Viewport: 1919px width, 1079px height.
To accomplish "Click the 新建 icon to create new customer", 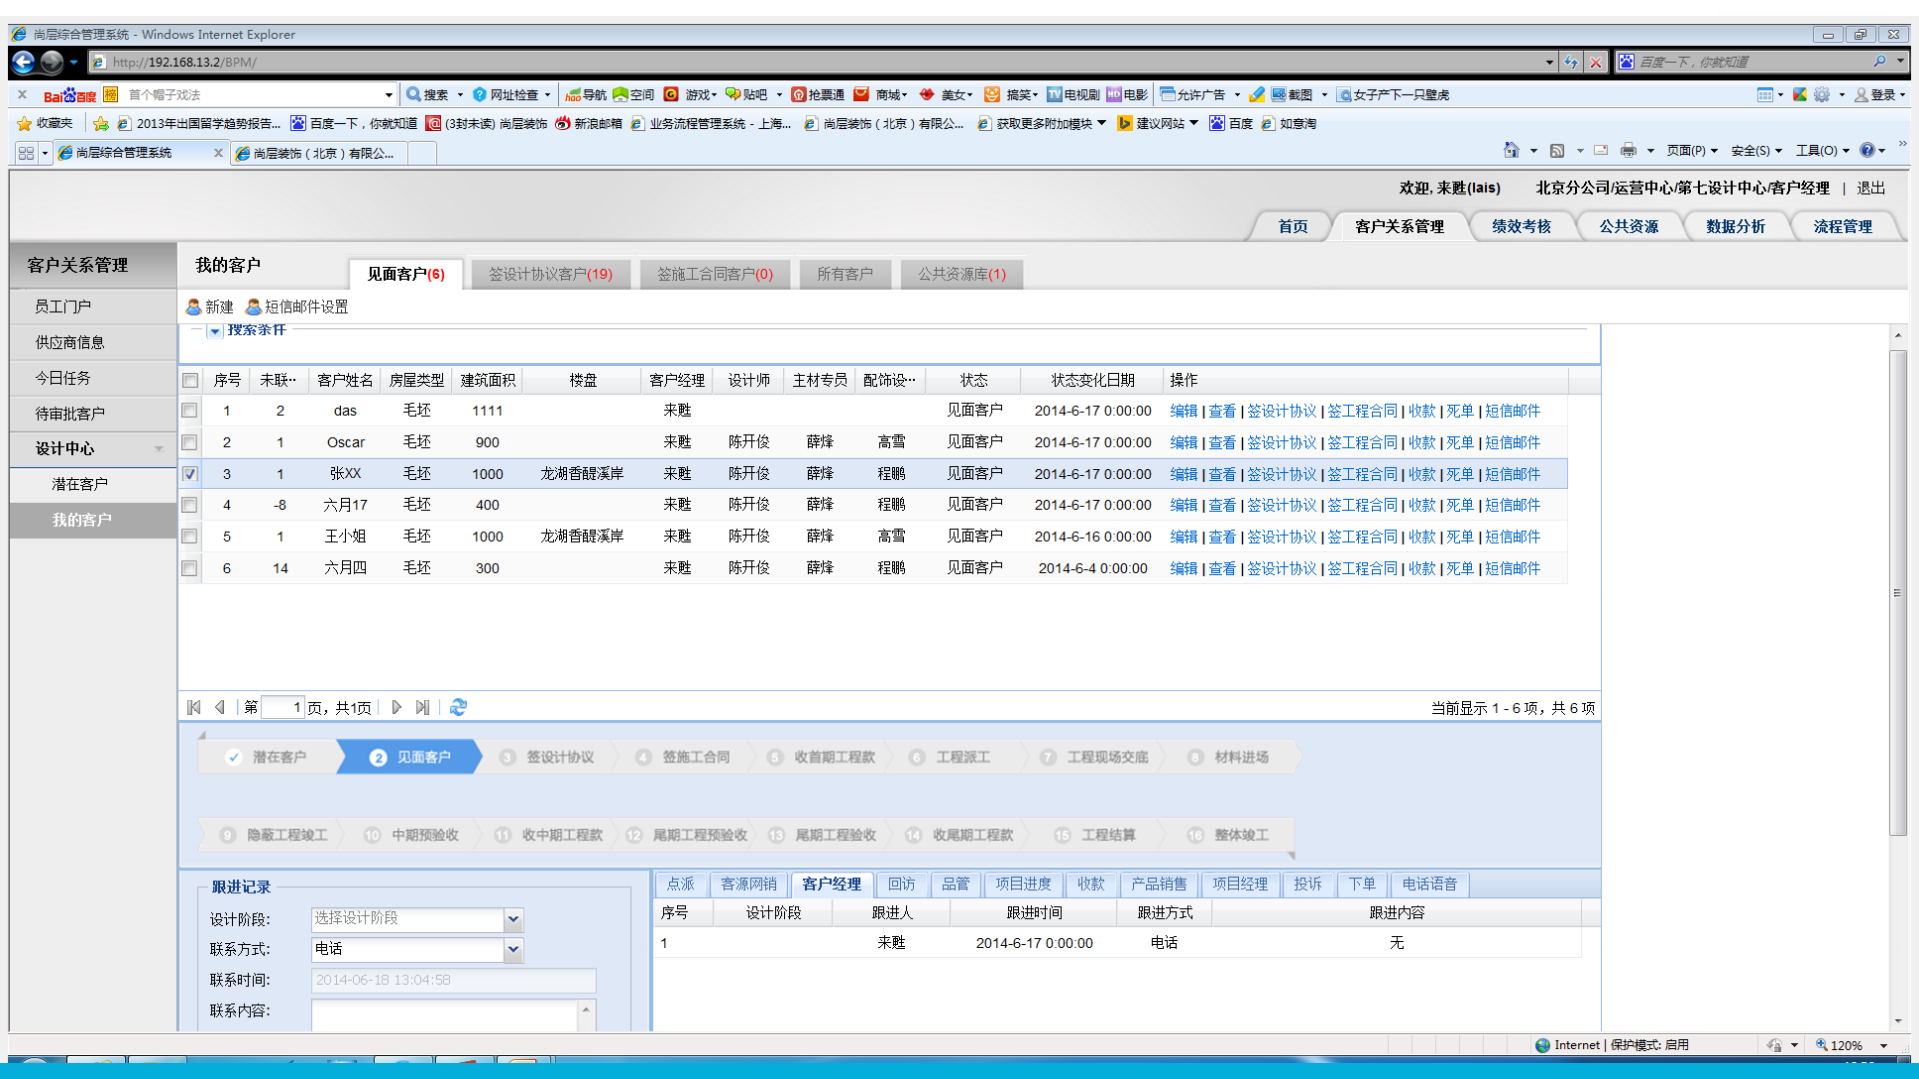I will coord(192,307).
